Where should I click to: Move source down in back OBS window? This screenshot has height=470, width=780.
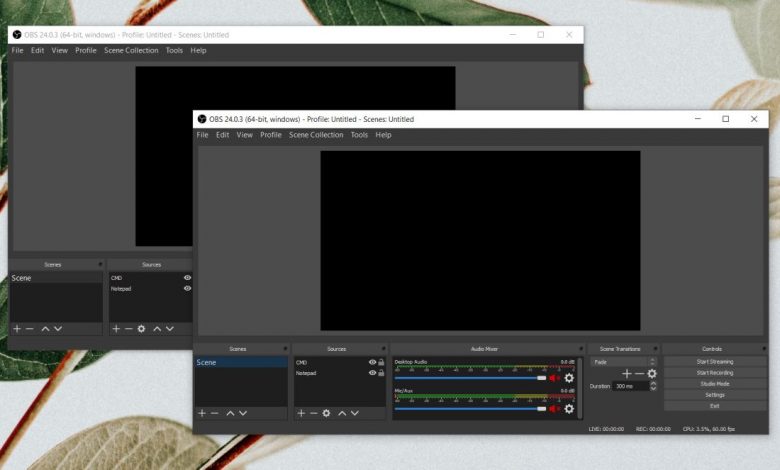click(x=170, y=329)
